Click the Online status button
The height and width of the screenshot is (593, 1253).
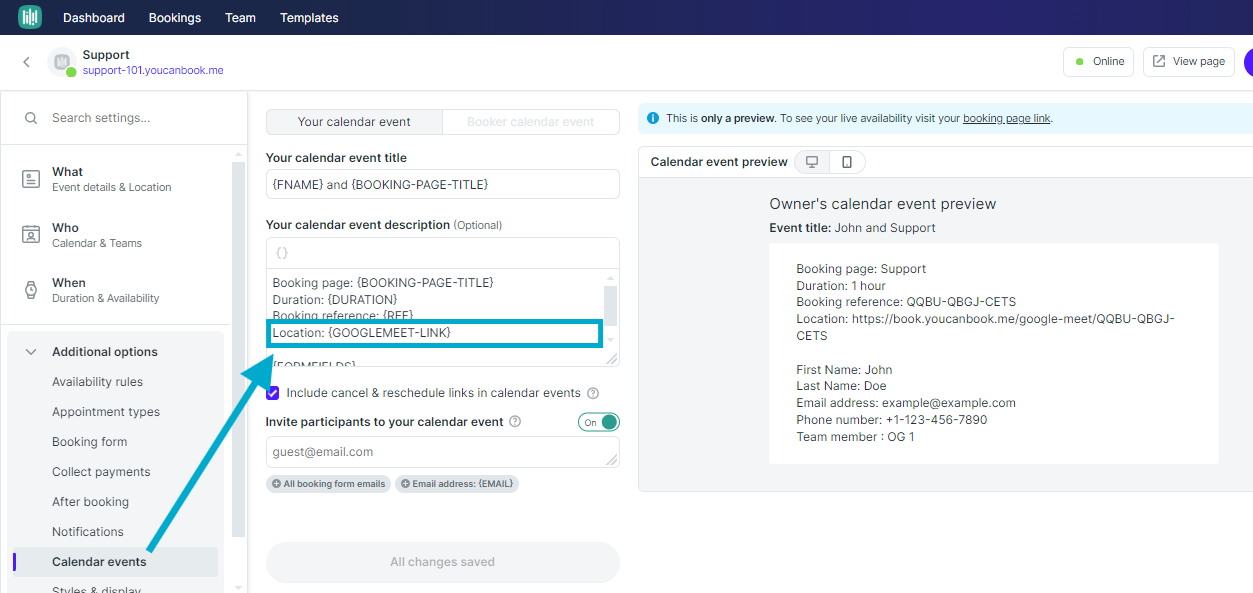click(x=1098, y=61)
